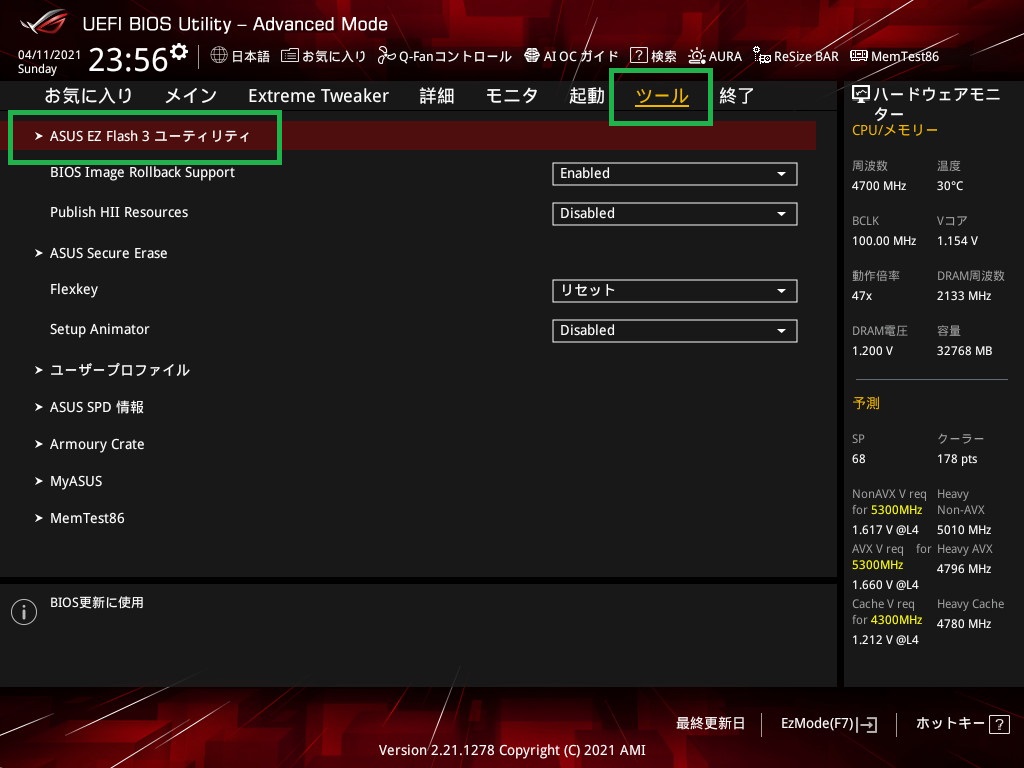Screen dimensions: 1024x768
Task: Click the search question mark icon
Action: (638, 56)
